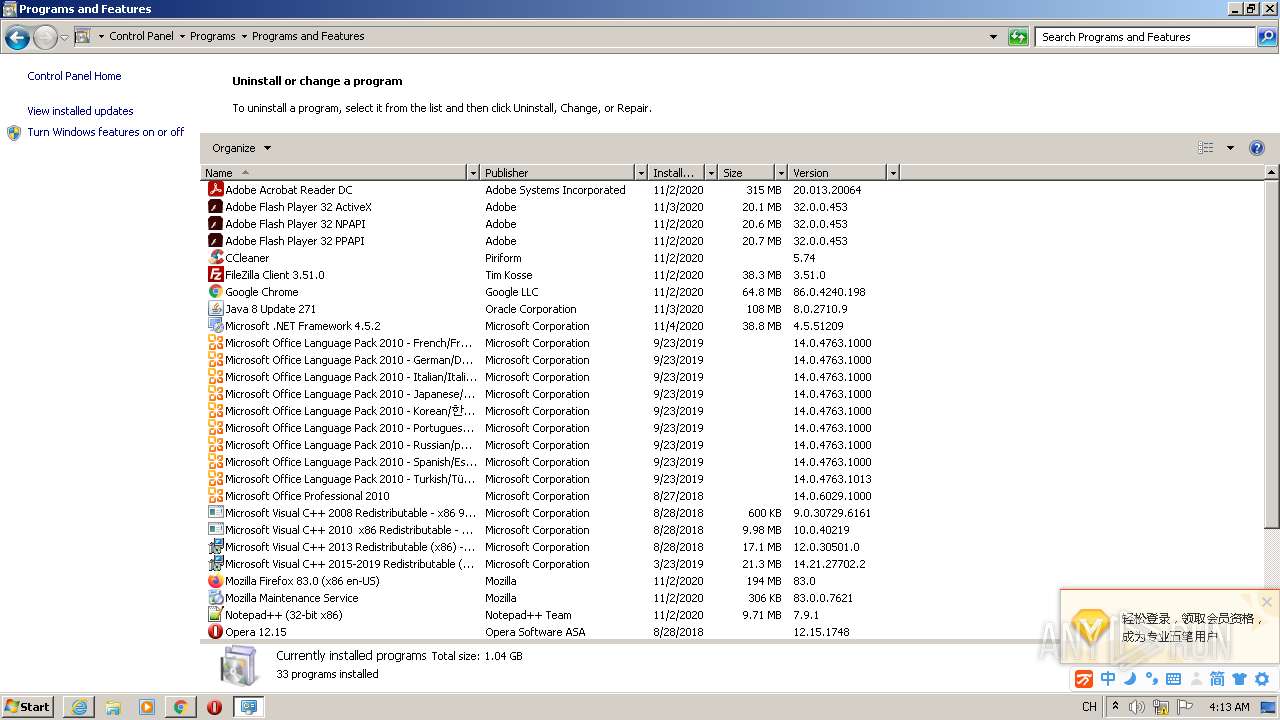The image size is (1280, 720).
Task: Click the vertical scrollbar of program list
Action: point(1272,355)
